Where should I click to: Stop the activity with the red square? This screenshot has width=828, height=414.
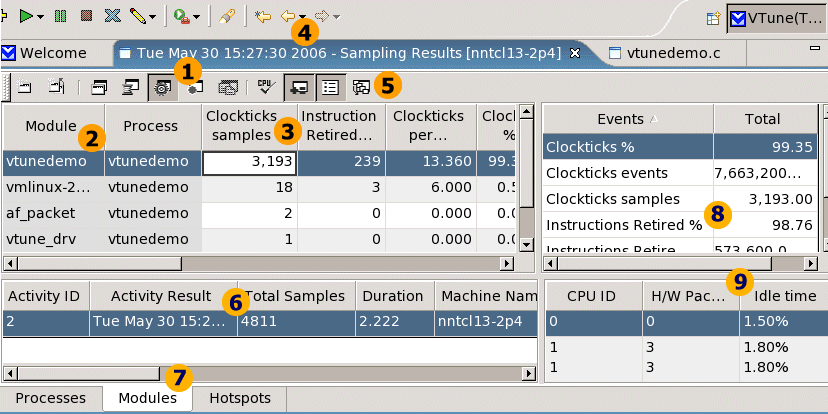[x=87, y=17]
